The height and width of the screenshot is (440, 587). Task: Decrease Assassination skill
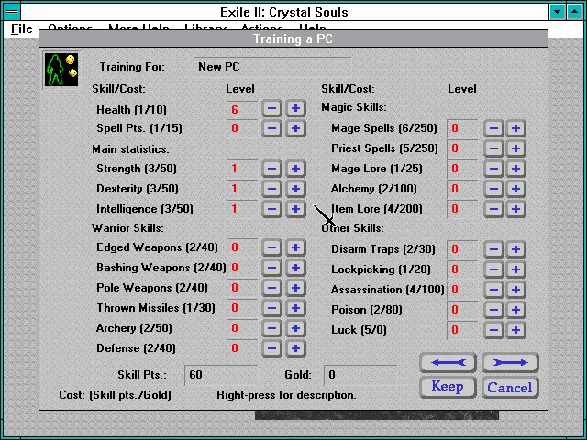pos(493,289)
